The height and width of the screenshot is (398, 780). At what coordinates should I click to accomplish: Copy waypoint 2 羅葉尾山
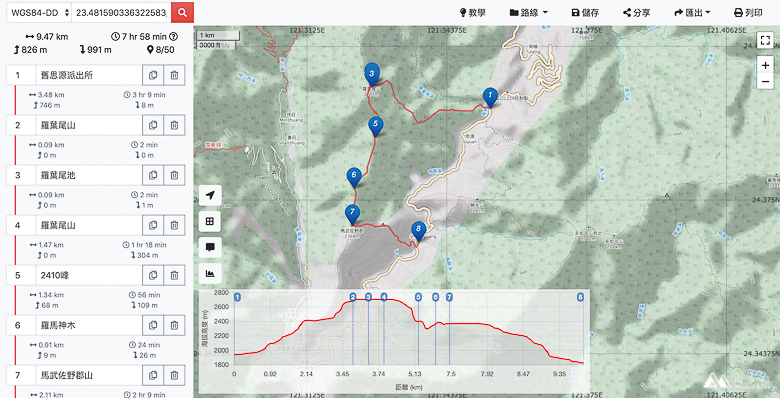[x=153, y=125]
